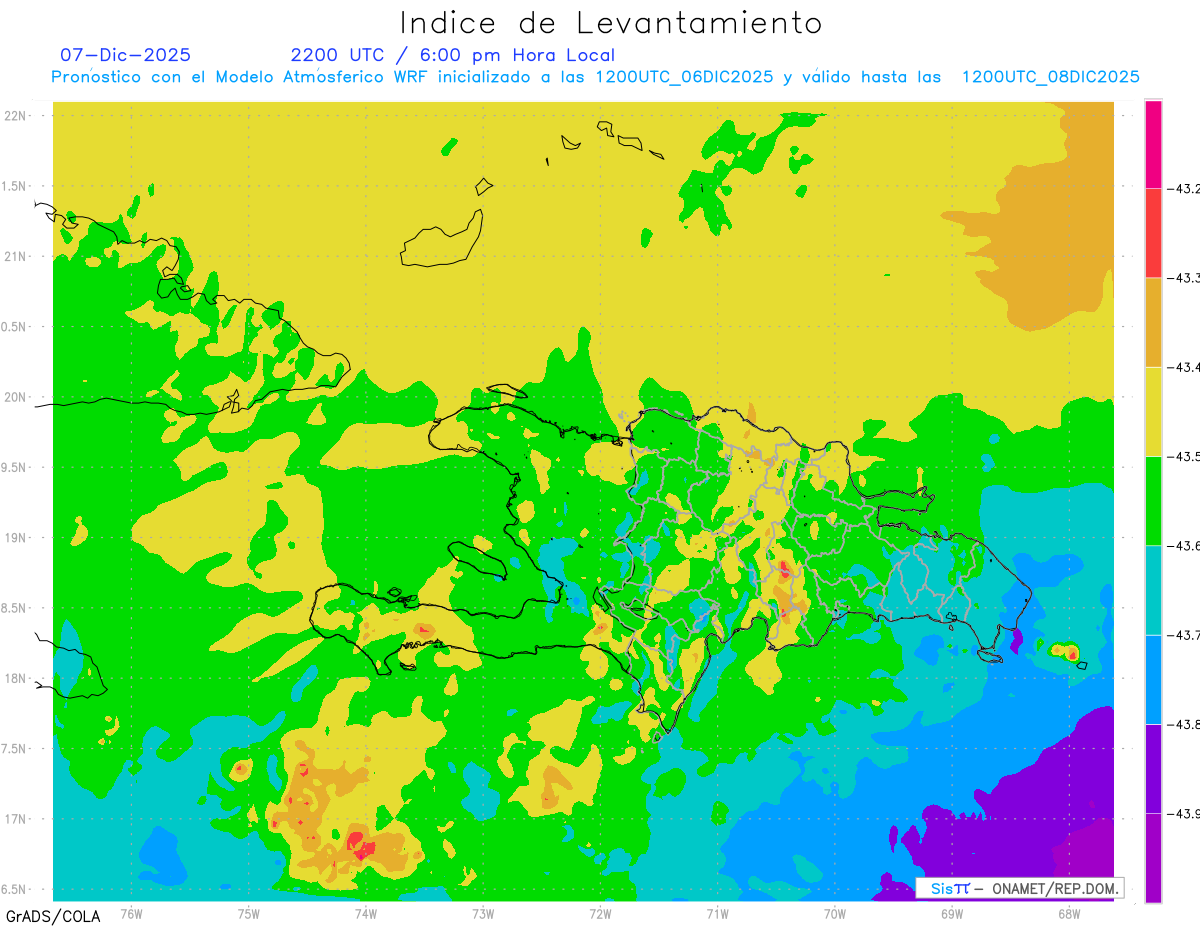
Task: Click the '70W' longitude label
Action: (x=835, y=912)
